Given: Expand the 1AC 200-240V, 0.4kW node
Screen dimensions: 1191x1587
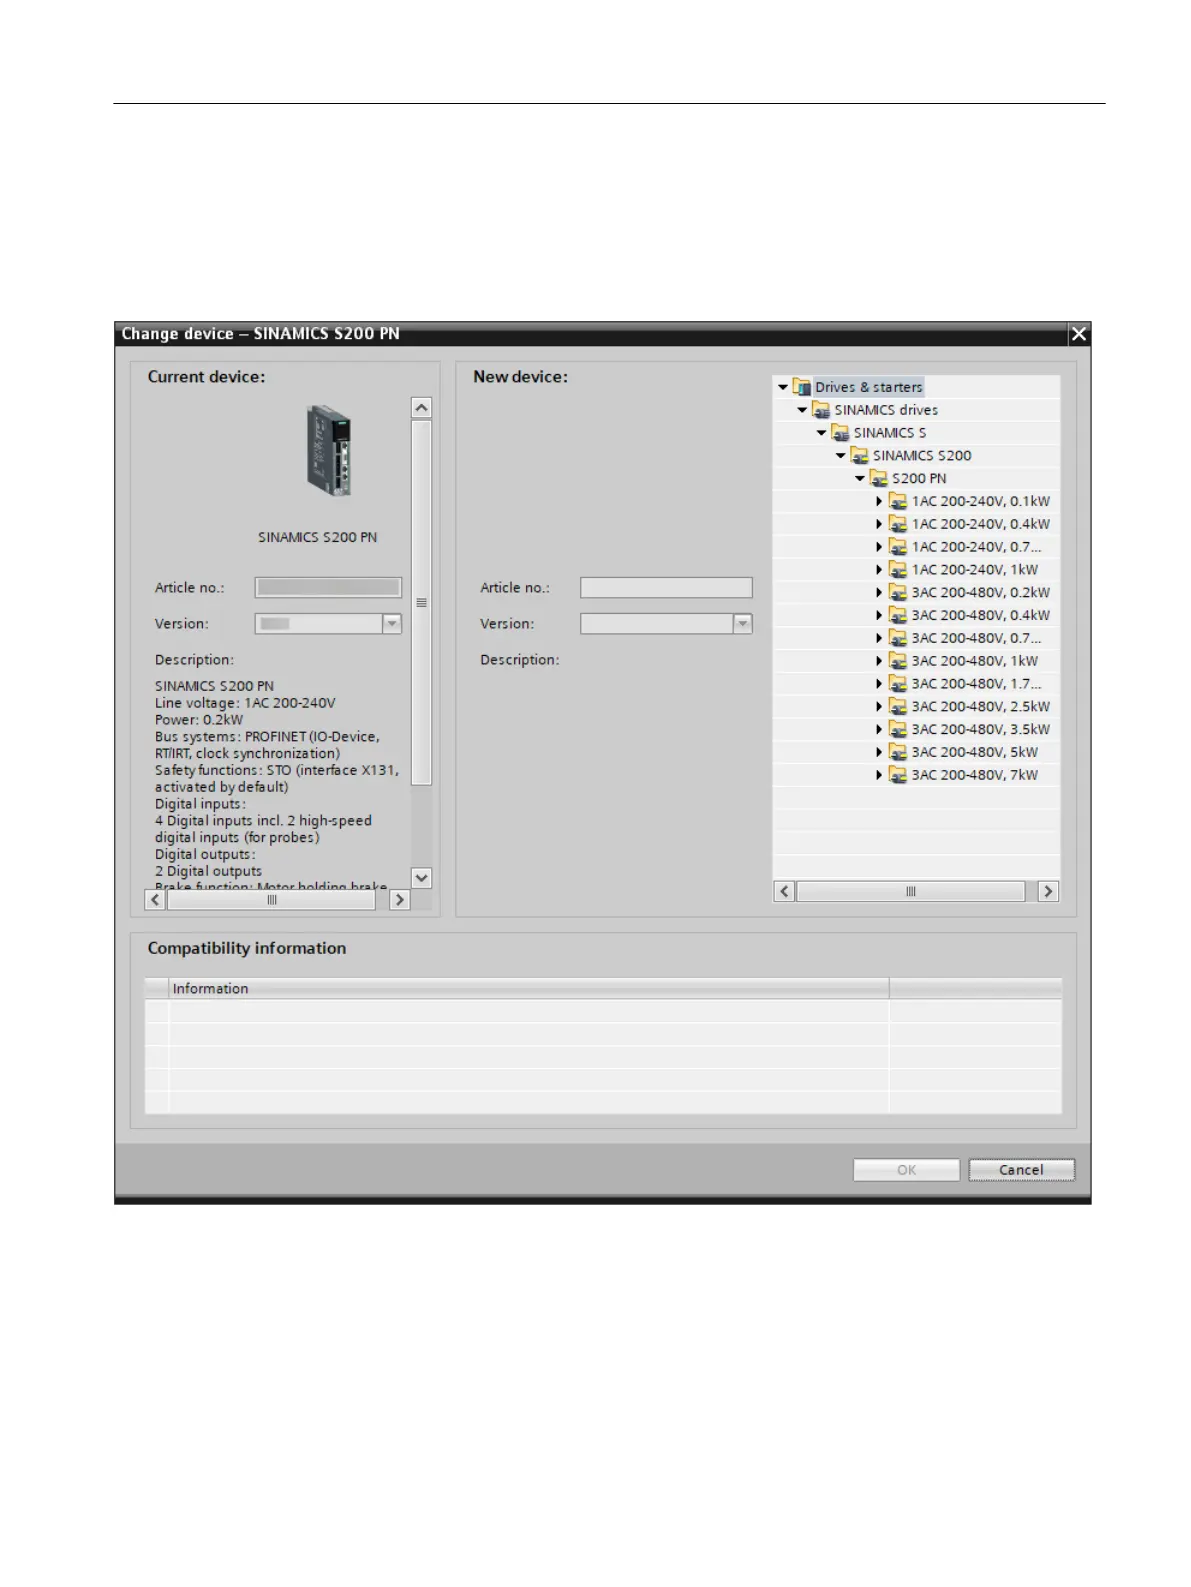Looking at the screenshot, I should [879, 524].
